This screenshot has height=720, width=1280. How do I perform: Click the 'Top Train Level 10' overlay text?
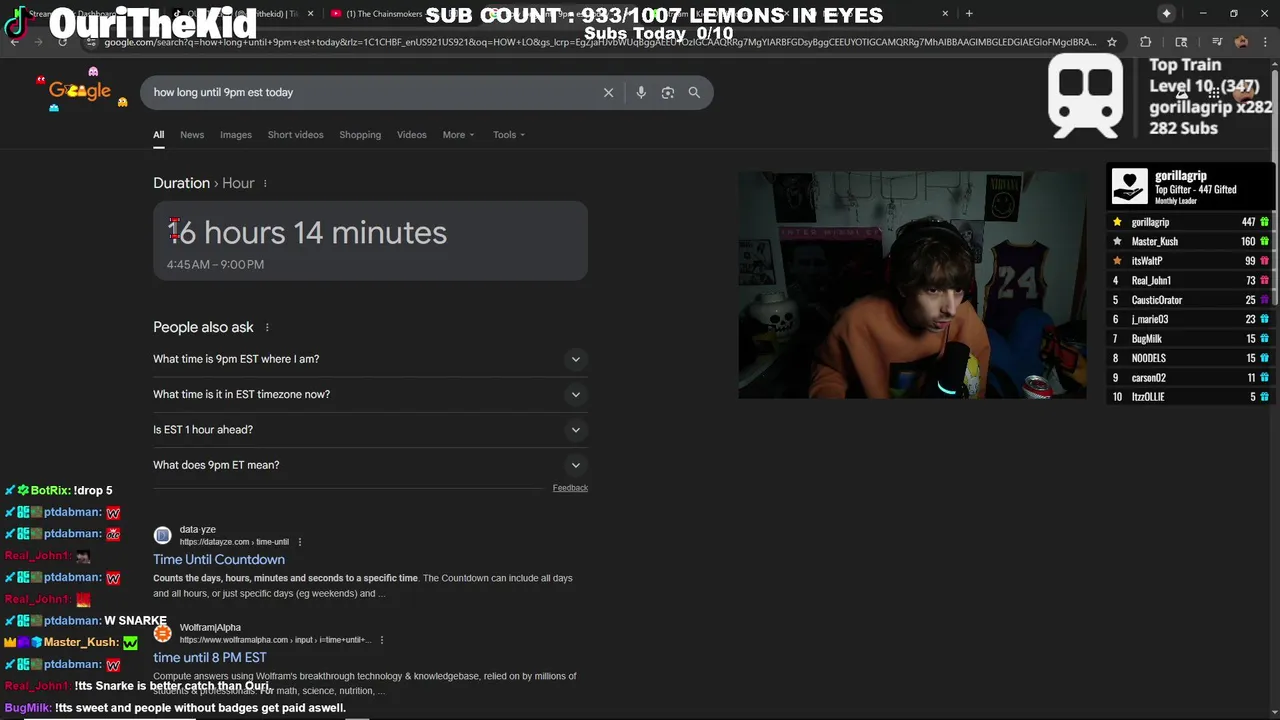pyautogui.click(x=1211, y=96)
